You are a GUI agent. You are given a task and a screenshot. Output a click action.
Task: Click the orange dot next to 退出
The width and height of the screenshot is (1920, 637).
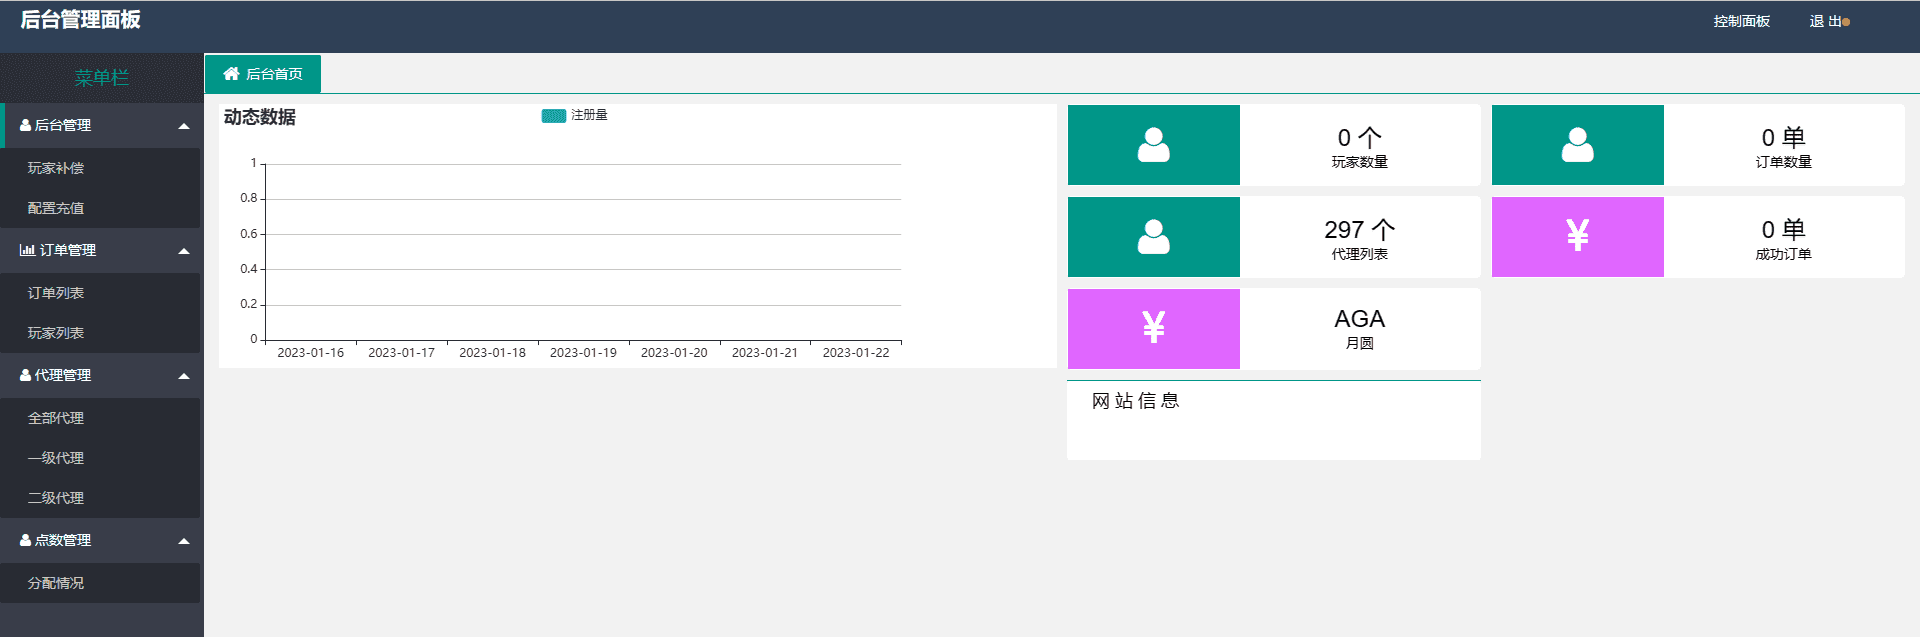point(1846,22)
